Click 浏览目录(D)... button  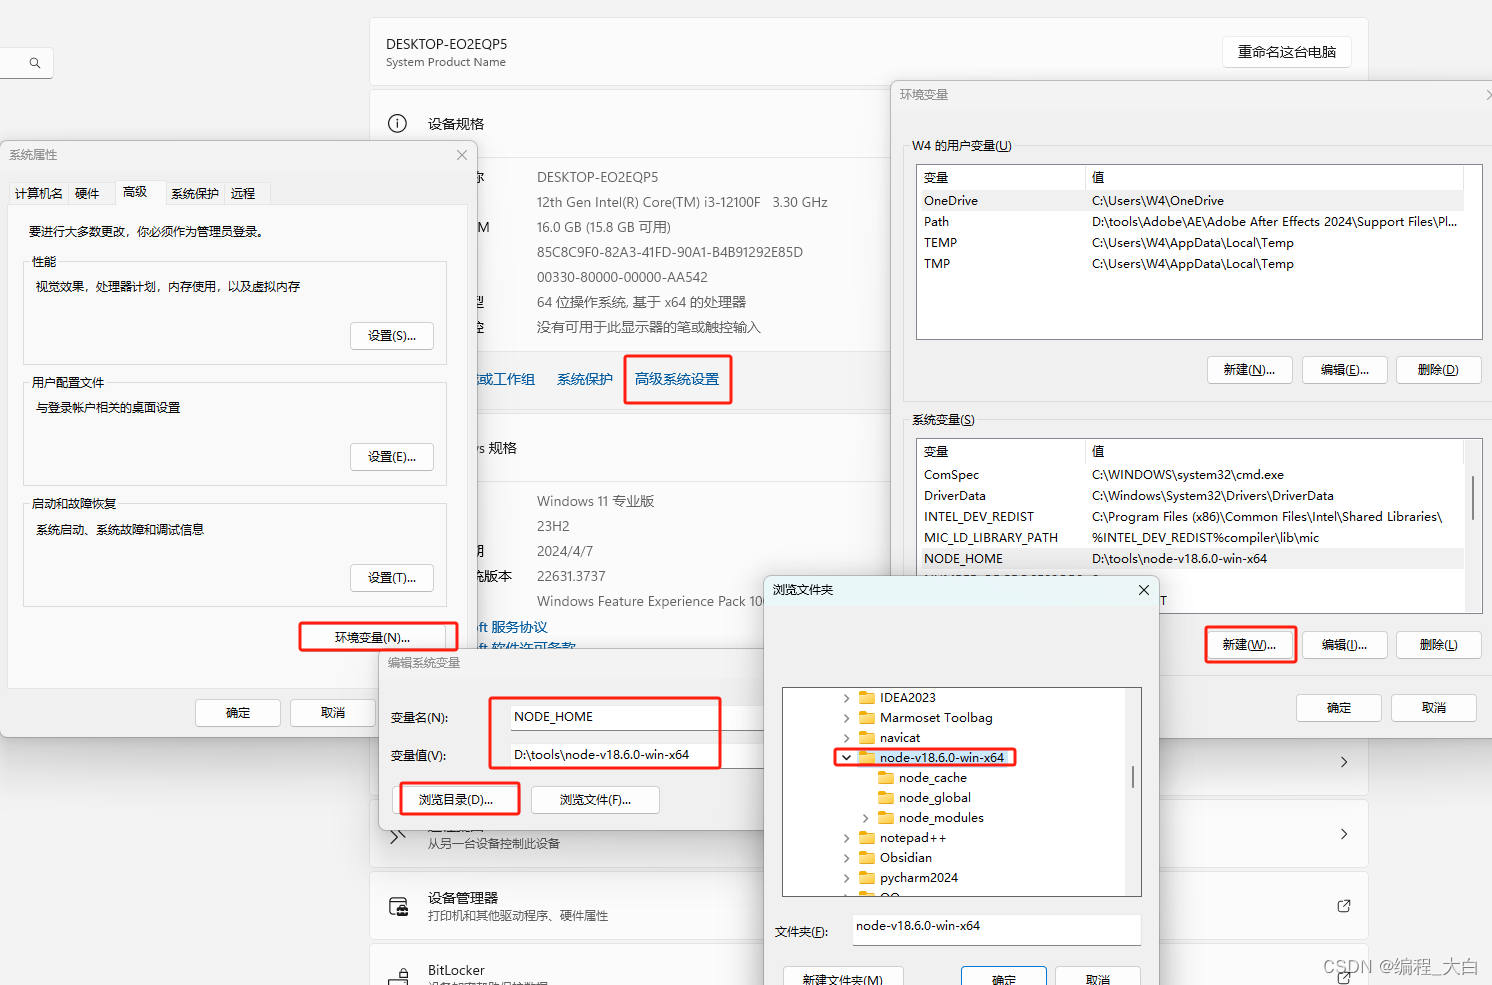tap(456, 800)
